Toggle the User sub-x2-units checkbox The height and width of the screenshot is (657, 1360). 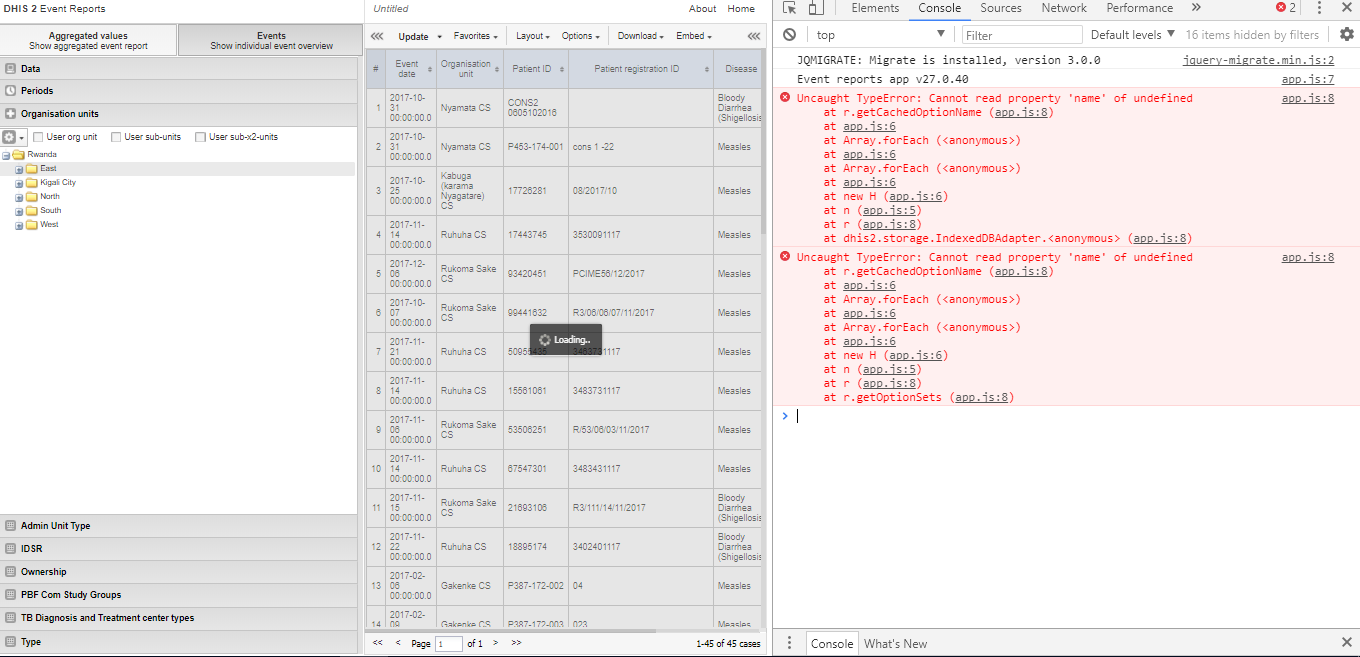point(200,137)
